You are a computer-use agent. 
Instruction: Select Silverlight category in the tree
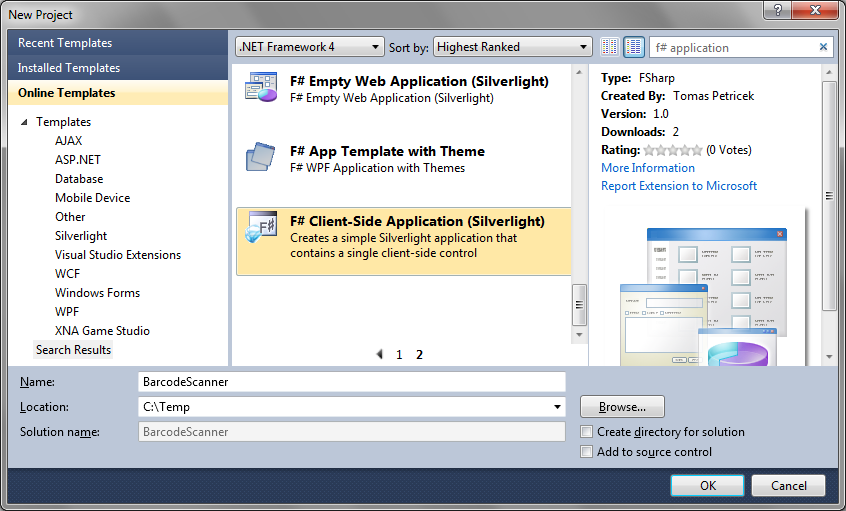pyautogui.click(x=81, y=236)
